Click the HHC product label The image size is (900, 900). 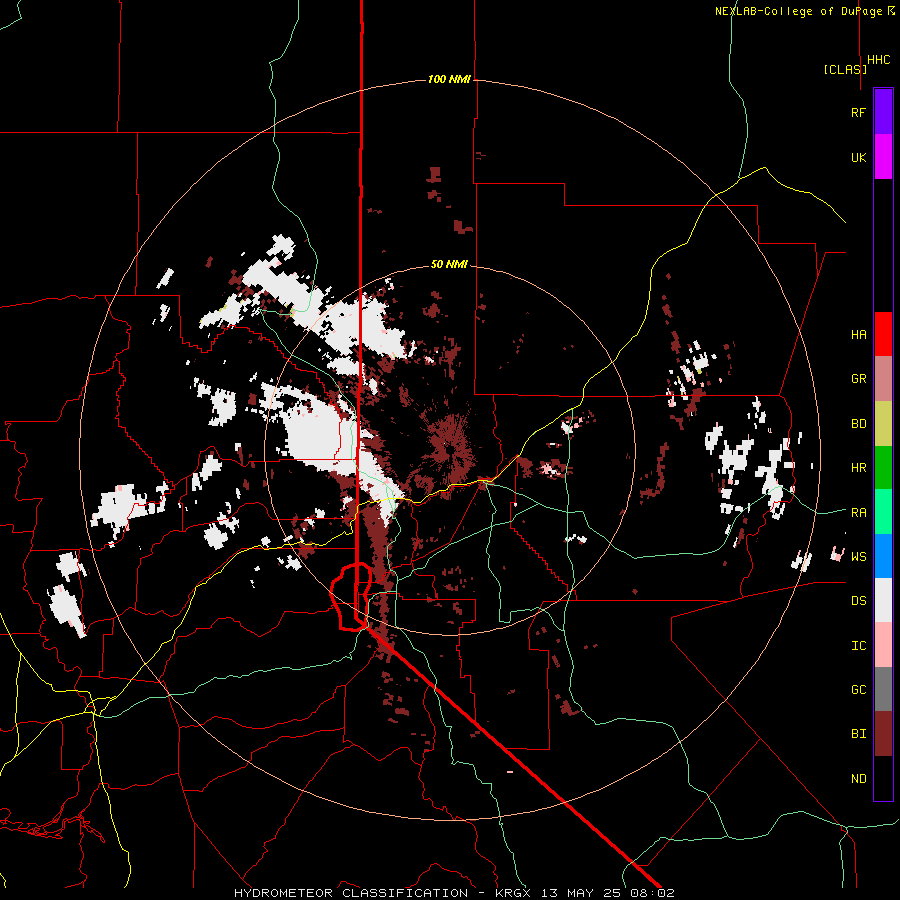[879, 60]
